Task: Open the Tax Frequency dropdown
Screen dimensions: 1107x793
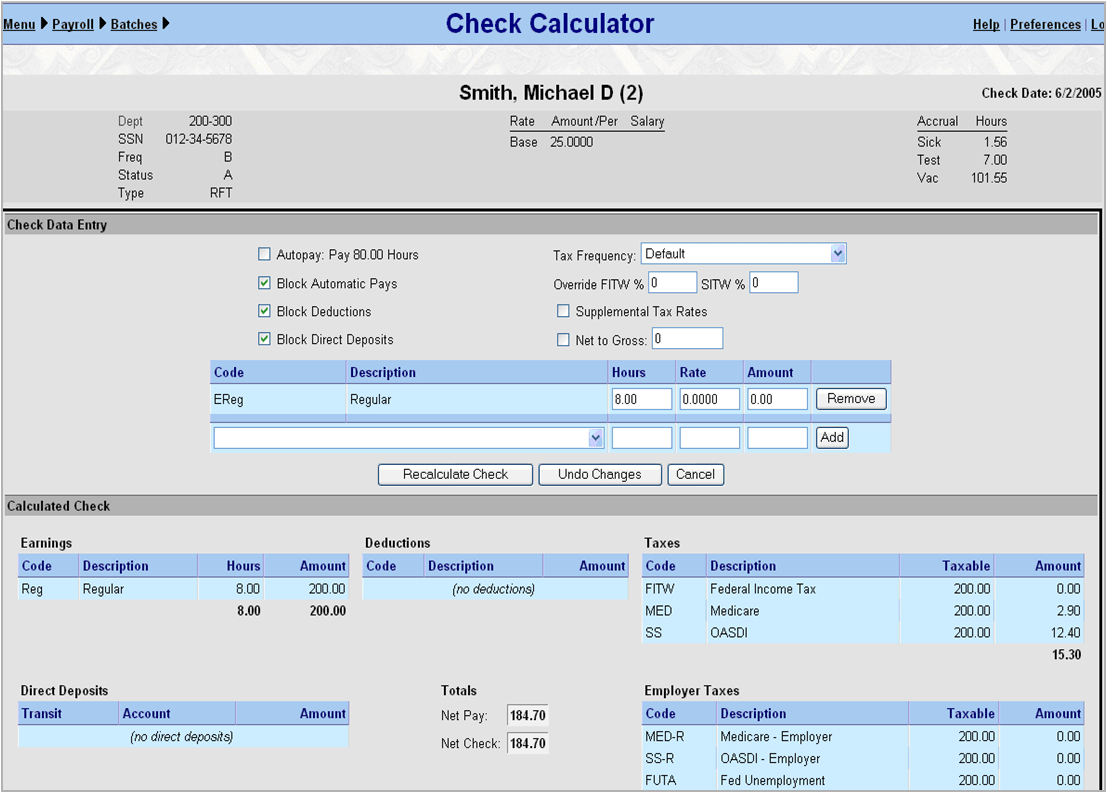Action: click(x=743, y=254)
